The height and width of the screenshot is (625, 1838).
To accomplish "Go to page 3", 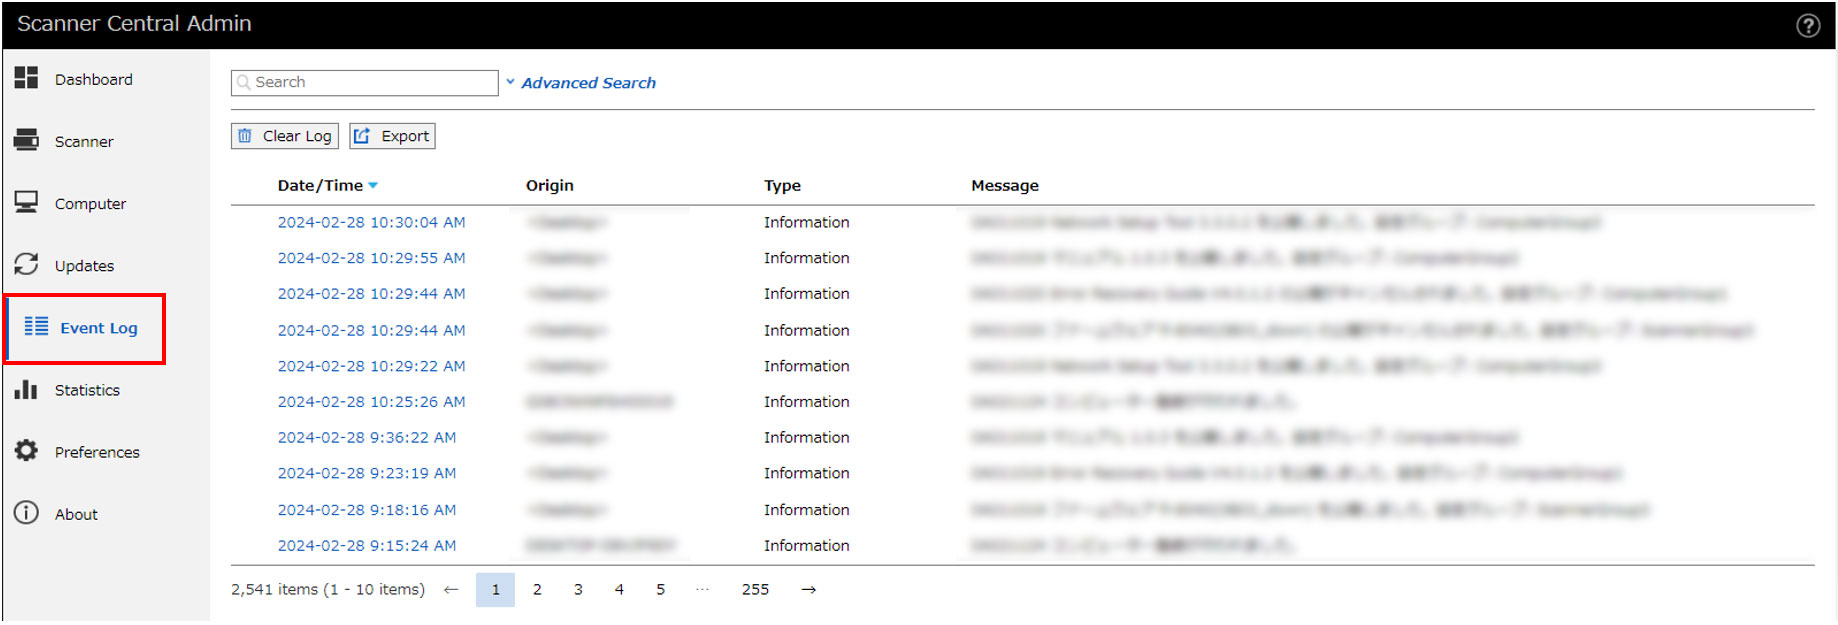I will click(x=578, y=590).
